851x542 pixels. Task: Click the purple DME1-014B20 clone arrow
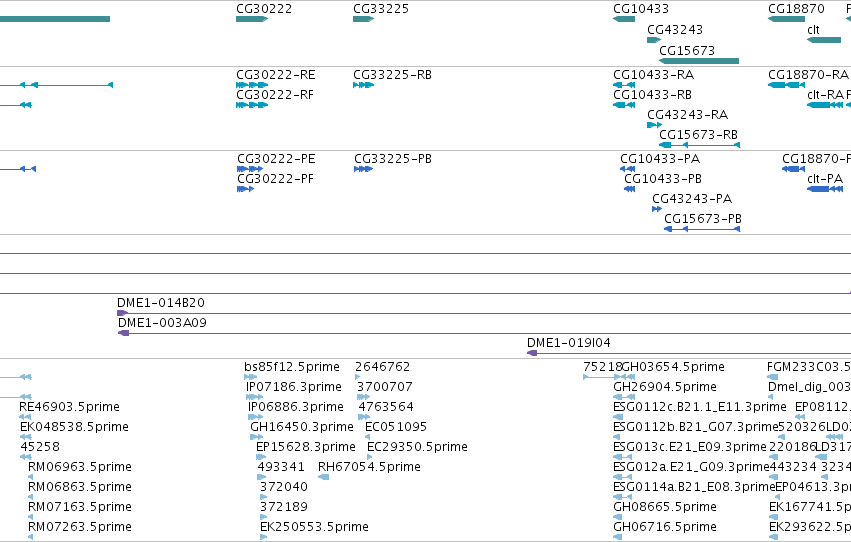click(123, 313)
